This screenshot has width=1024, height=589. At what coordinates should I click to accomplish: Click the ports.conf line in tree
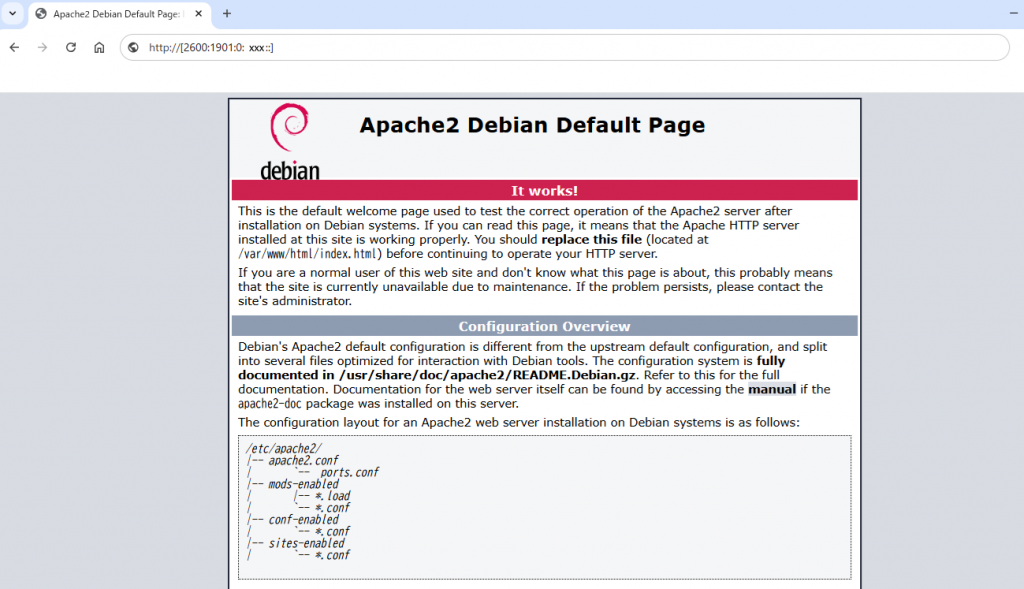pyautogui.click(x=349, y=472)
